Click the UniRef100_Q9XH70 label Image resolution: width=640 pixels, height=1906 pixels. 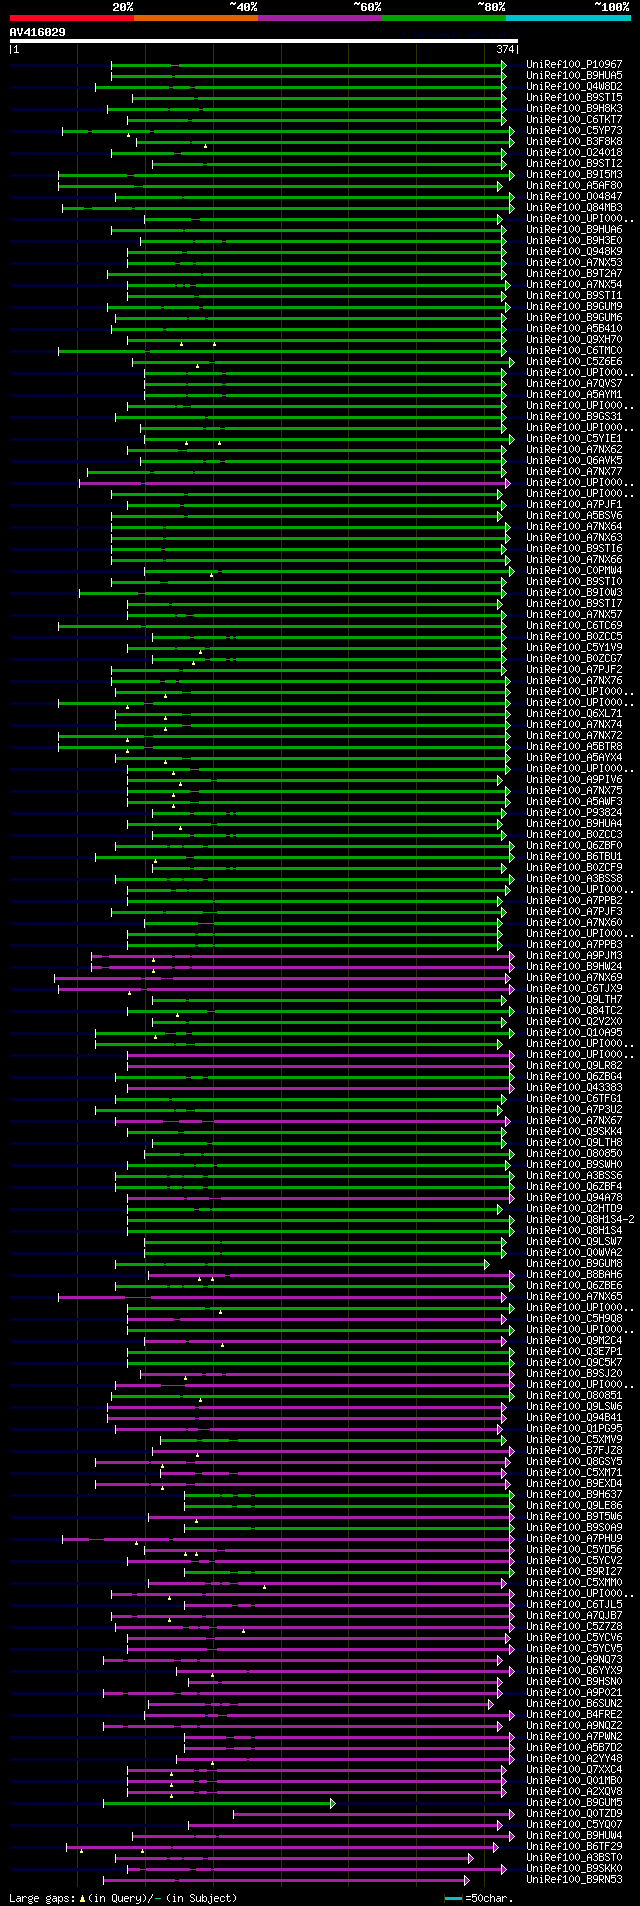(574, 339)
